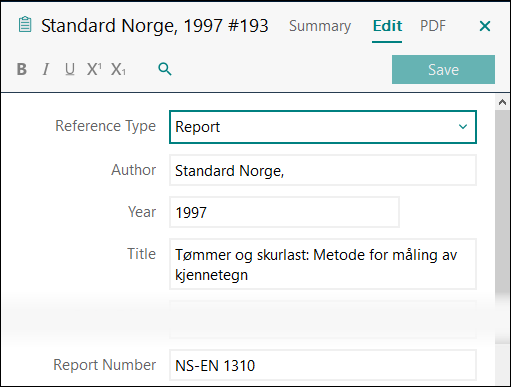Screen dimensions: 511x387
Task: Click the Year label
Action: [x=142, y=212]
